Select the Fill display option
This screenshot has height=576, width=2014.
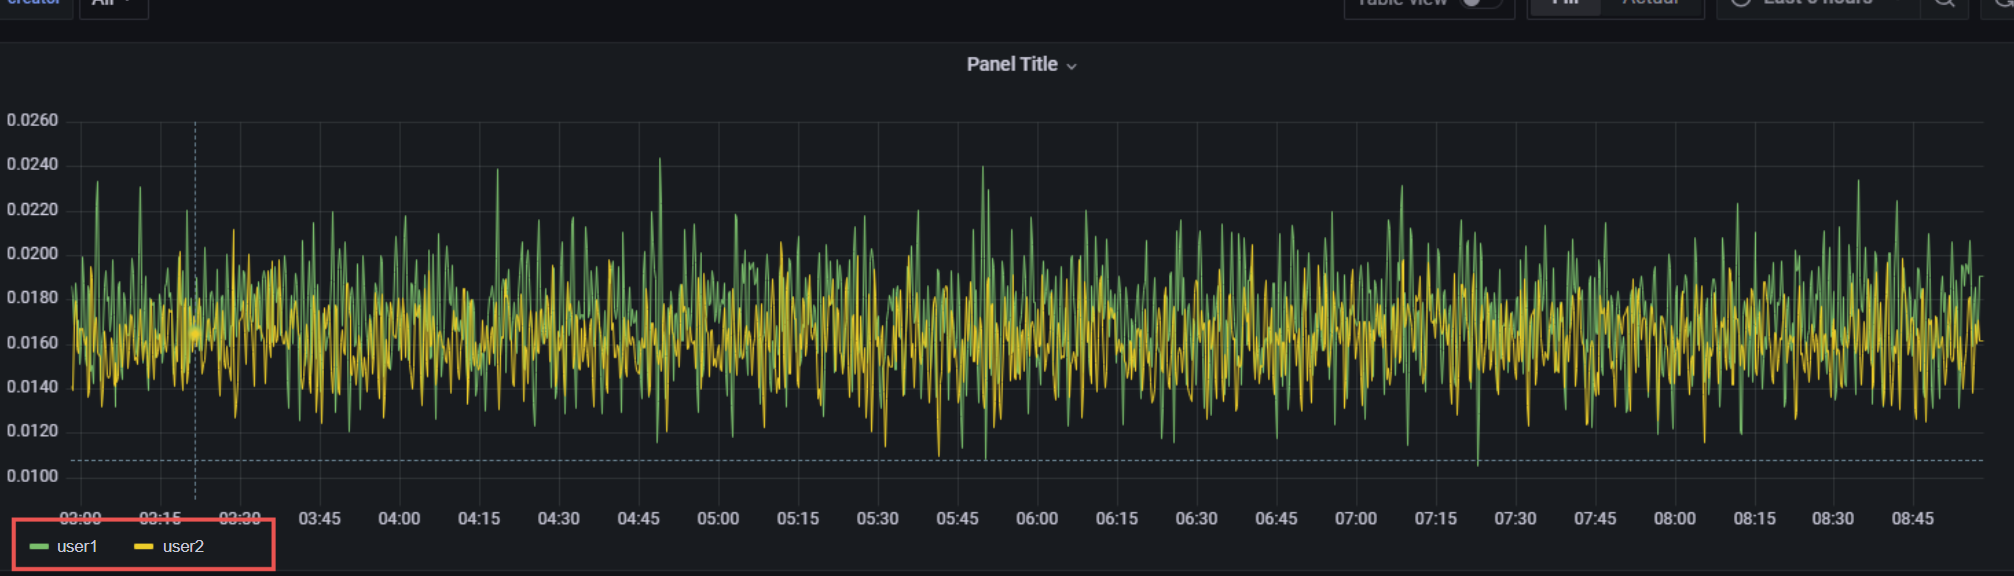1565,3
